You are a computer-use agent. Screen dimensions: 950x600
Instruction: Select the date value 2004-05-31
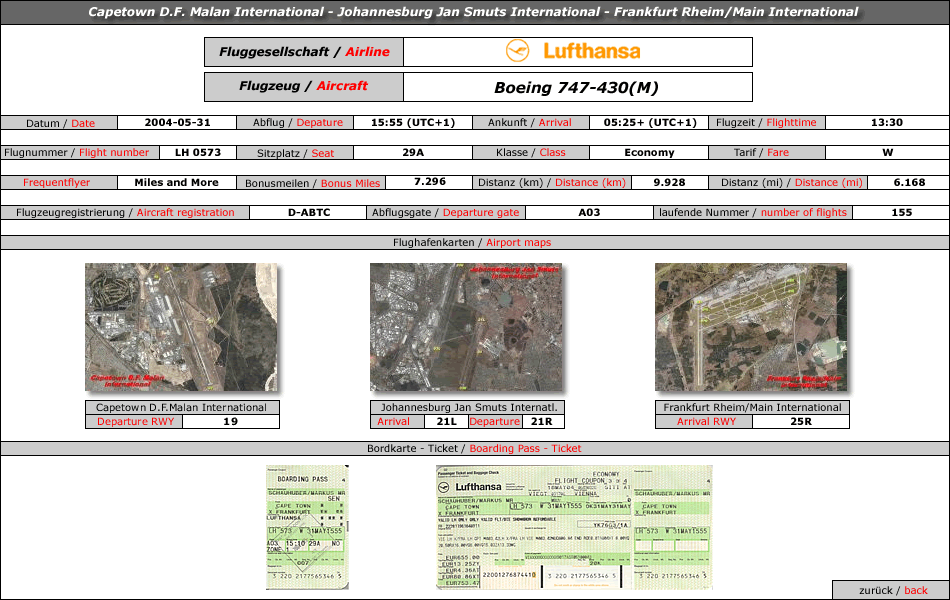[x=177, y=122]
